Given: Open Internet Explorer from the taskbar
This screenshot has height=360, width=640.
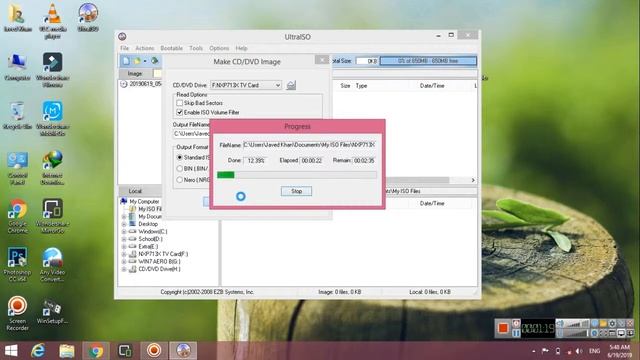Looking at the screenshot, I should pyautogui.click(x=38, y=351).
